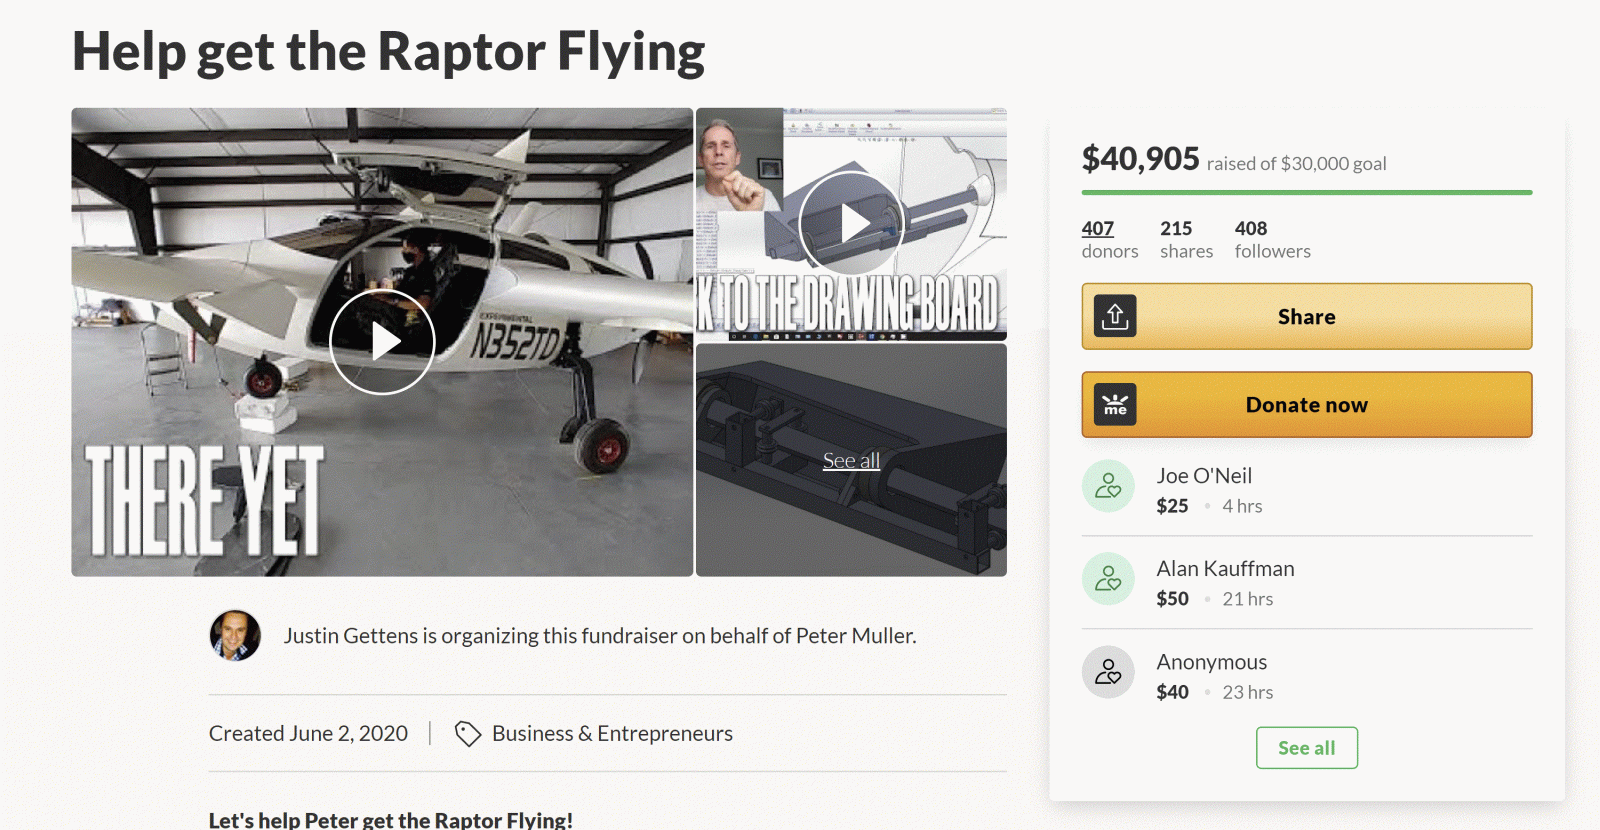This screenshot has height=830, width=1600.
Task: Click the share upload icon
Action: pos(1115,316)
